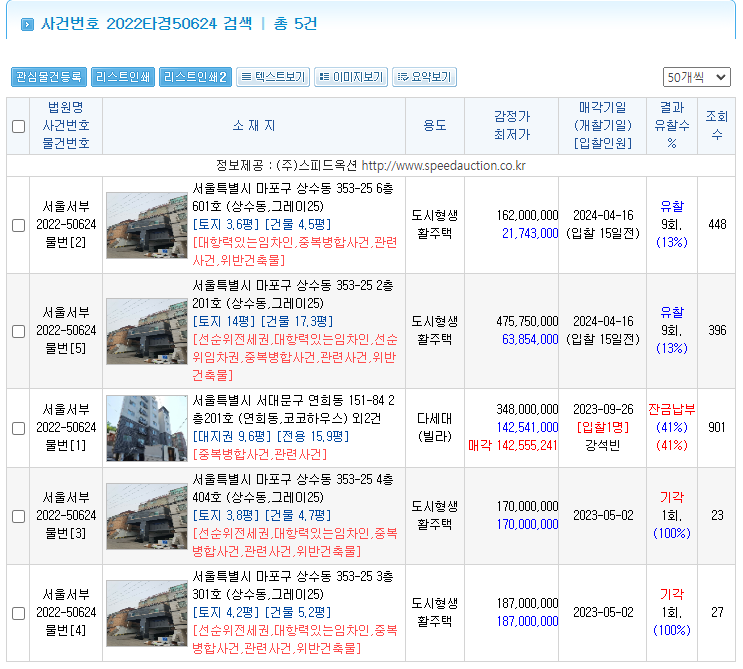Select checkbox for 물번[4] 301호 row

(x=18, y=614)
